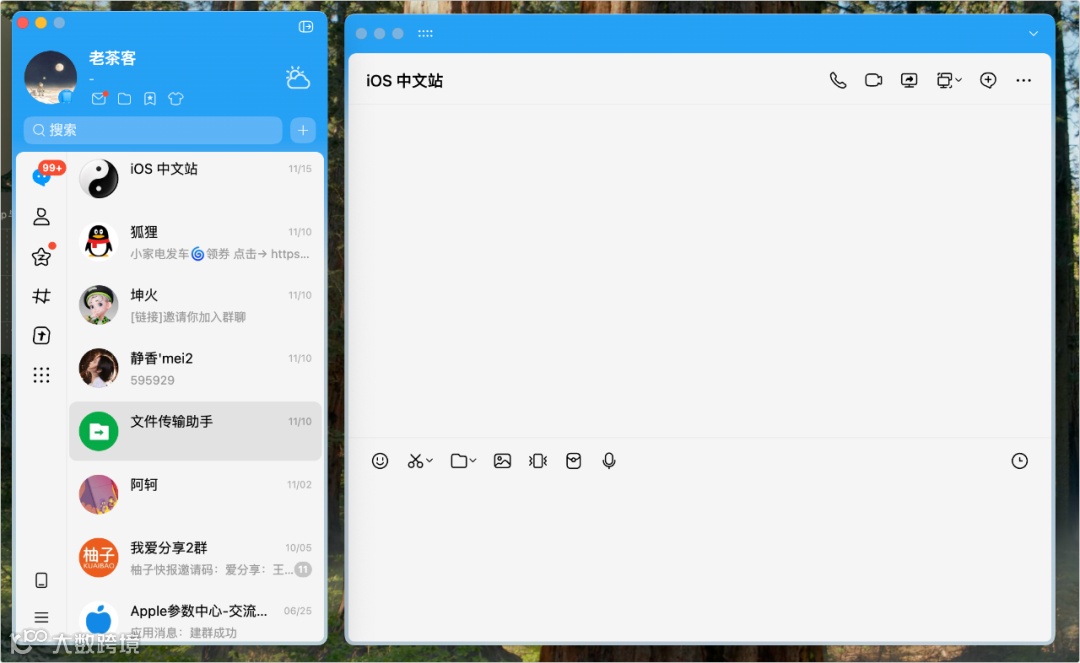Viewport: 1080px width, 663px height.
Task: Open the 狐狸 conversation
Action: point(196,242)
